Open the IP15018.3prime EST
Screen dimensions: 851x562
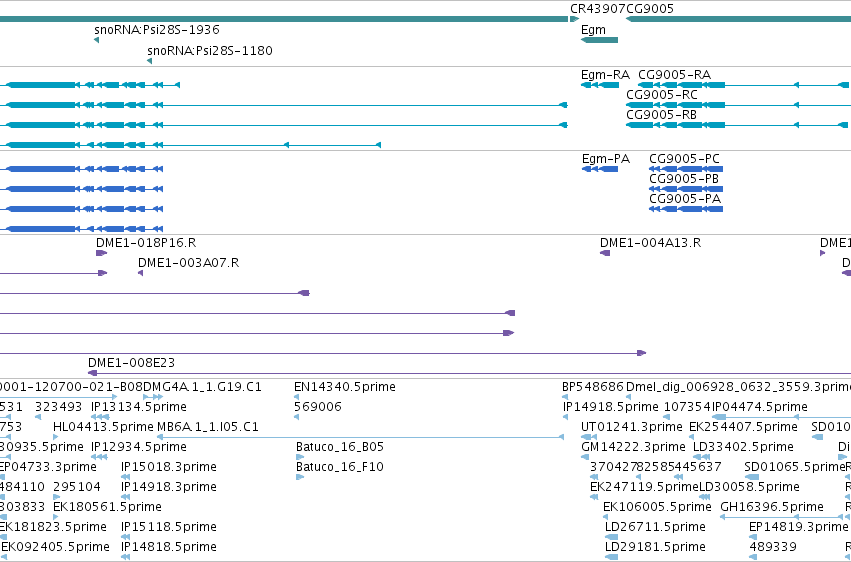(x=125, y=477)
